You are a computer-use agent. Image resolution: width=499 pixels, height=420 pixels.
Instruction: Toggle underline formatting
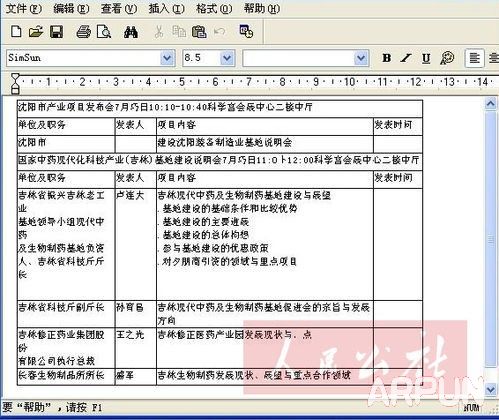tap(426, 58)
